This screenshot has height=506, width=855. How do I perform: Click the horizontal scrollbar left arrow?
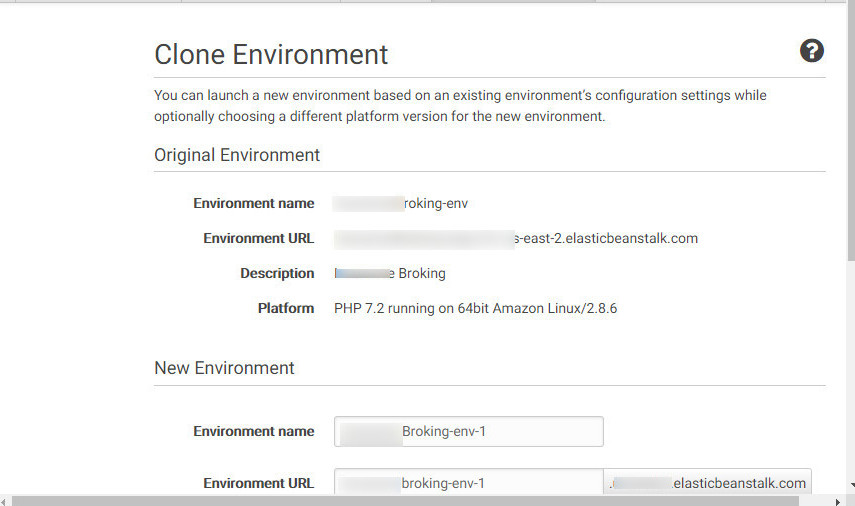point(6,499)
